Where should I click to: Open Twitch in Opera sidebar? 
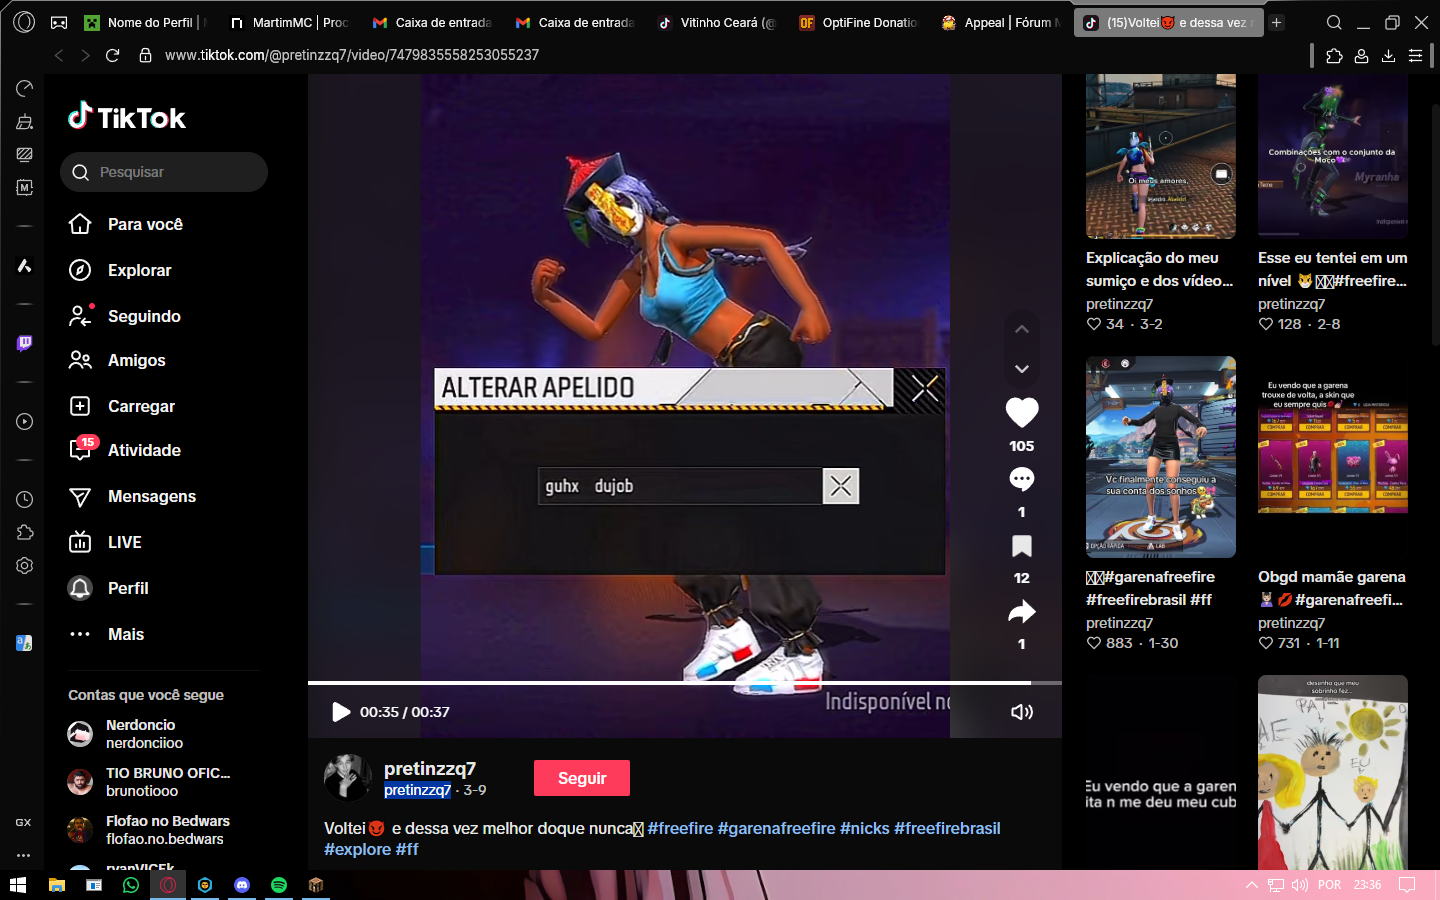point(25,343)
